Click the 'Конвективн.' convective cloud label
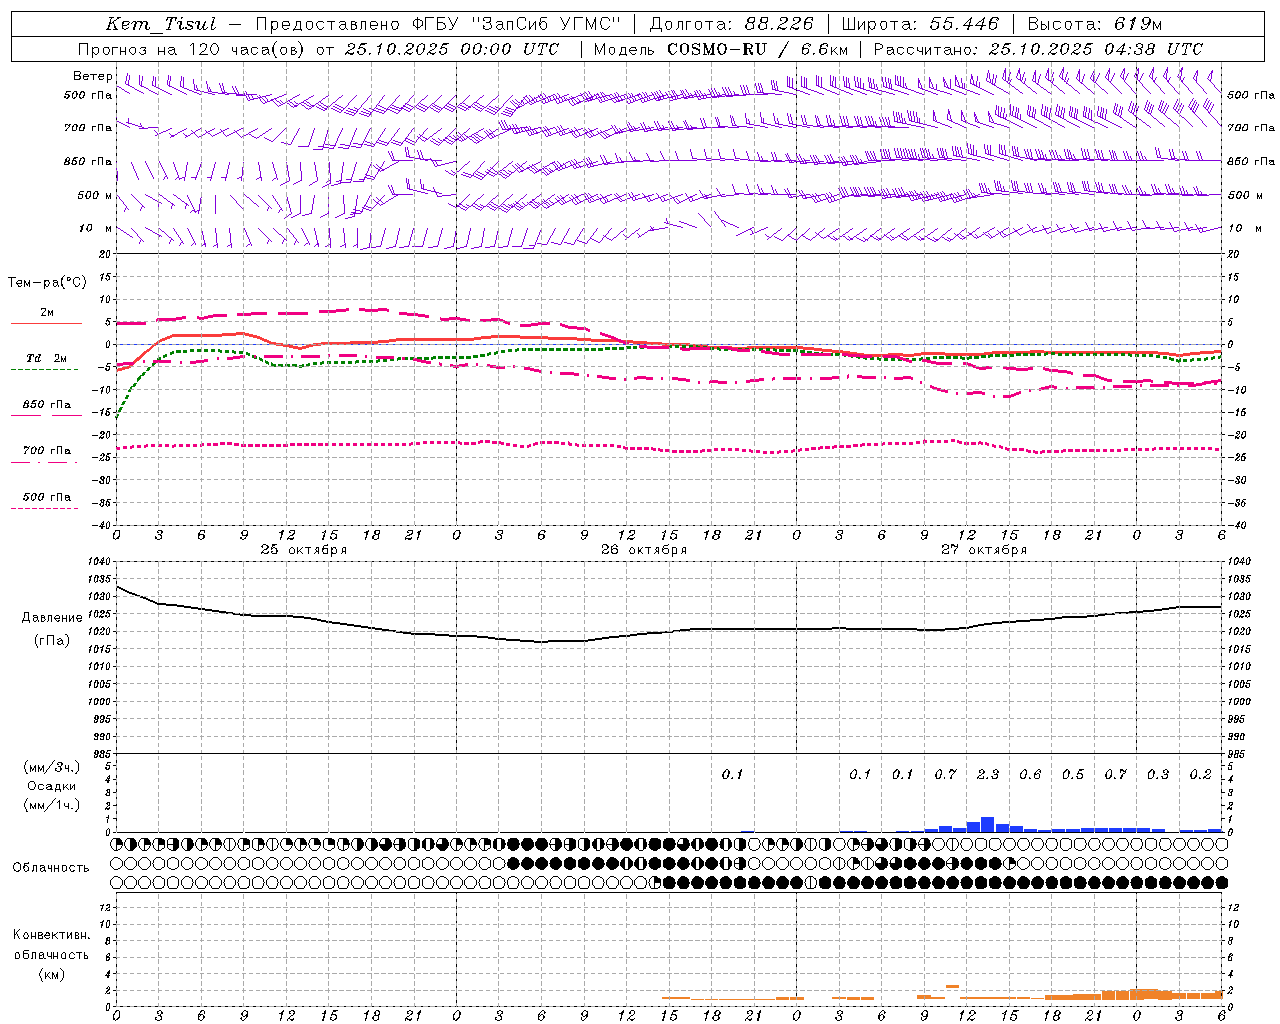The width and height of the screenshot is (1280, 1024). coord(51,935)
